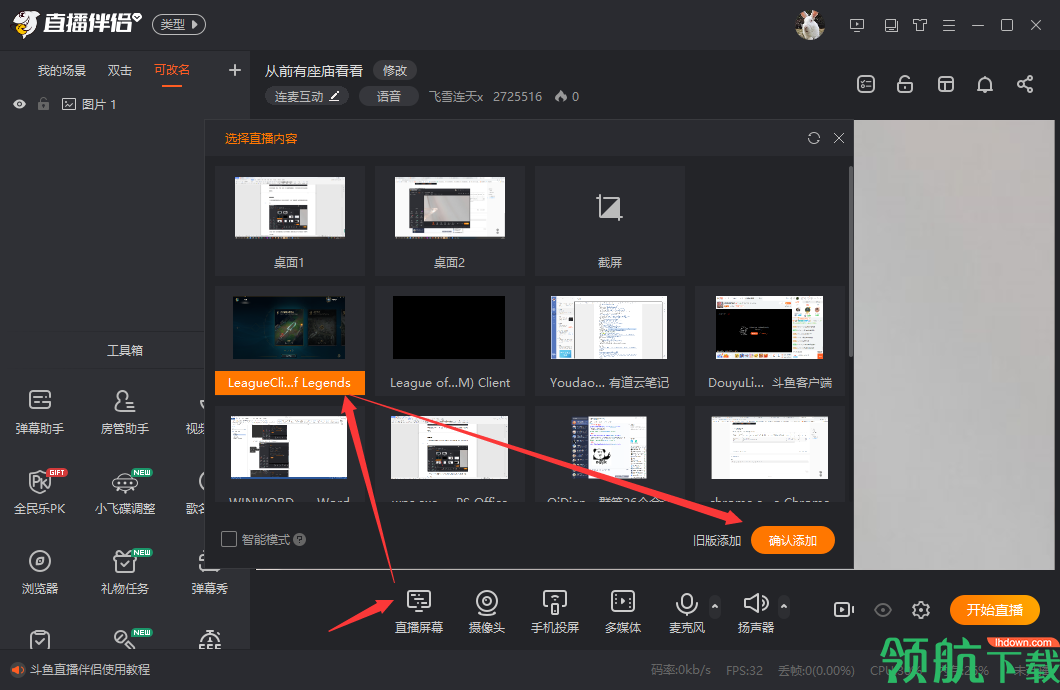Open the layout panel icon in header
The width and height of the screenshot is (1060, 690).
coord(946,84)
